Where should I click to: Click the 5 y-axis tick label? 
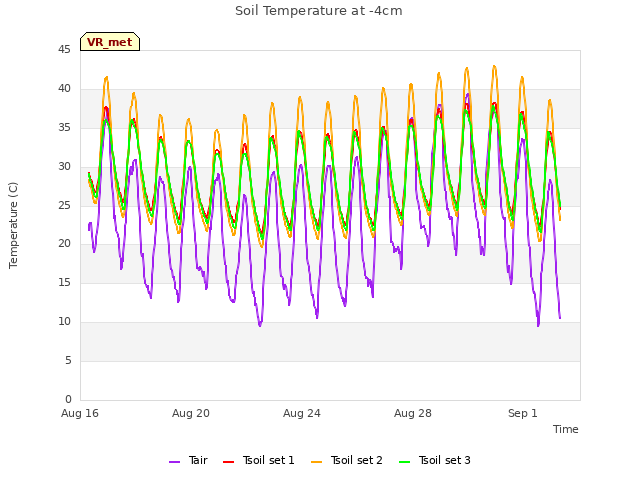[x=68, y=360]
